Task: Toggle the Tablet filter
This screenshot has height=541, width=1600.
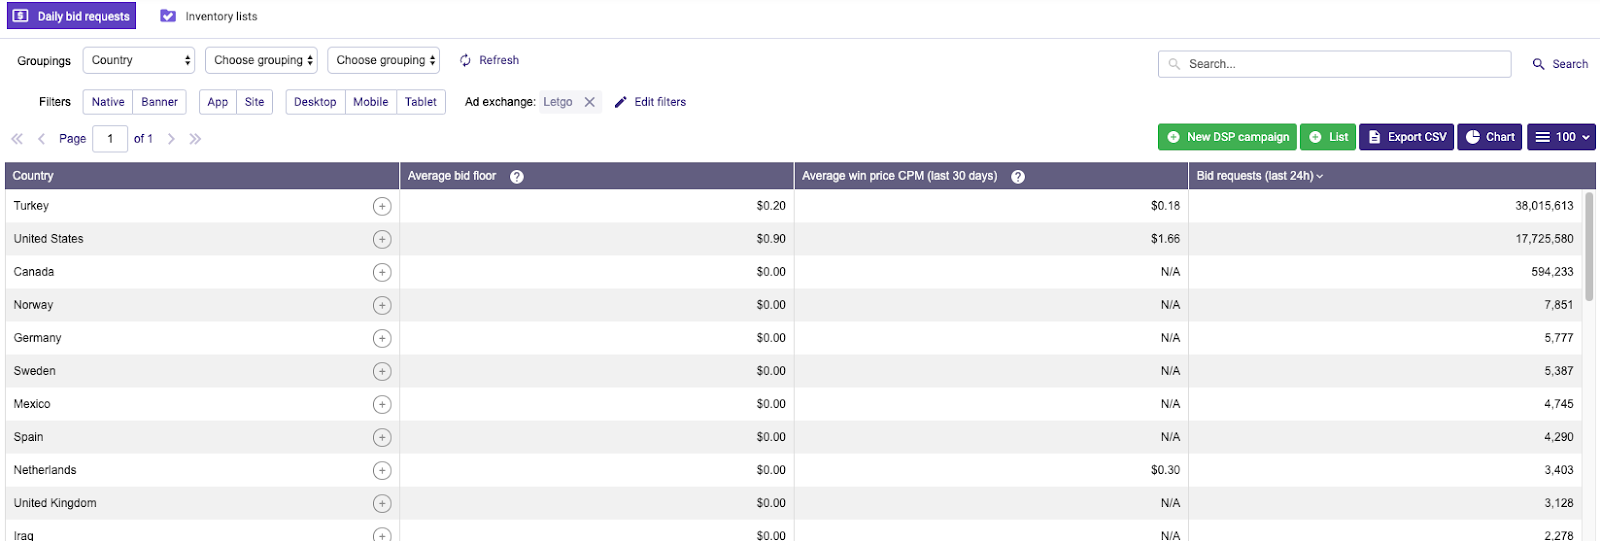Action: tap(420, 102)
